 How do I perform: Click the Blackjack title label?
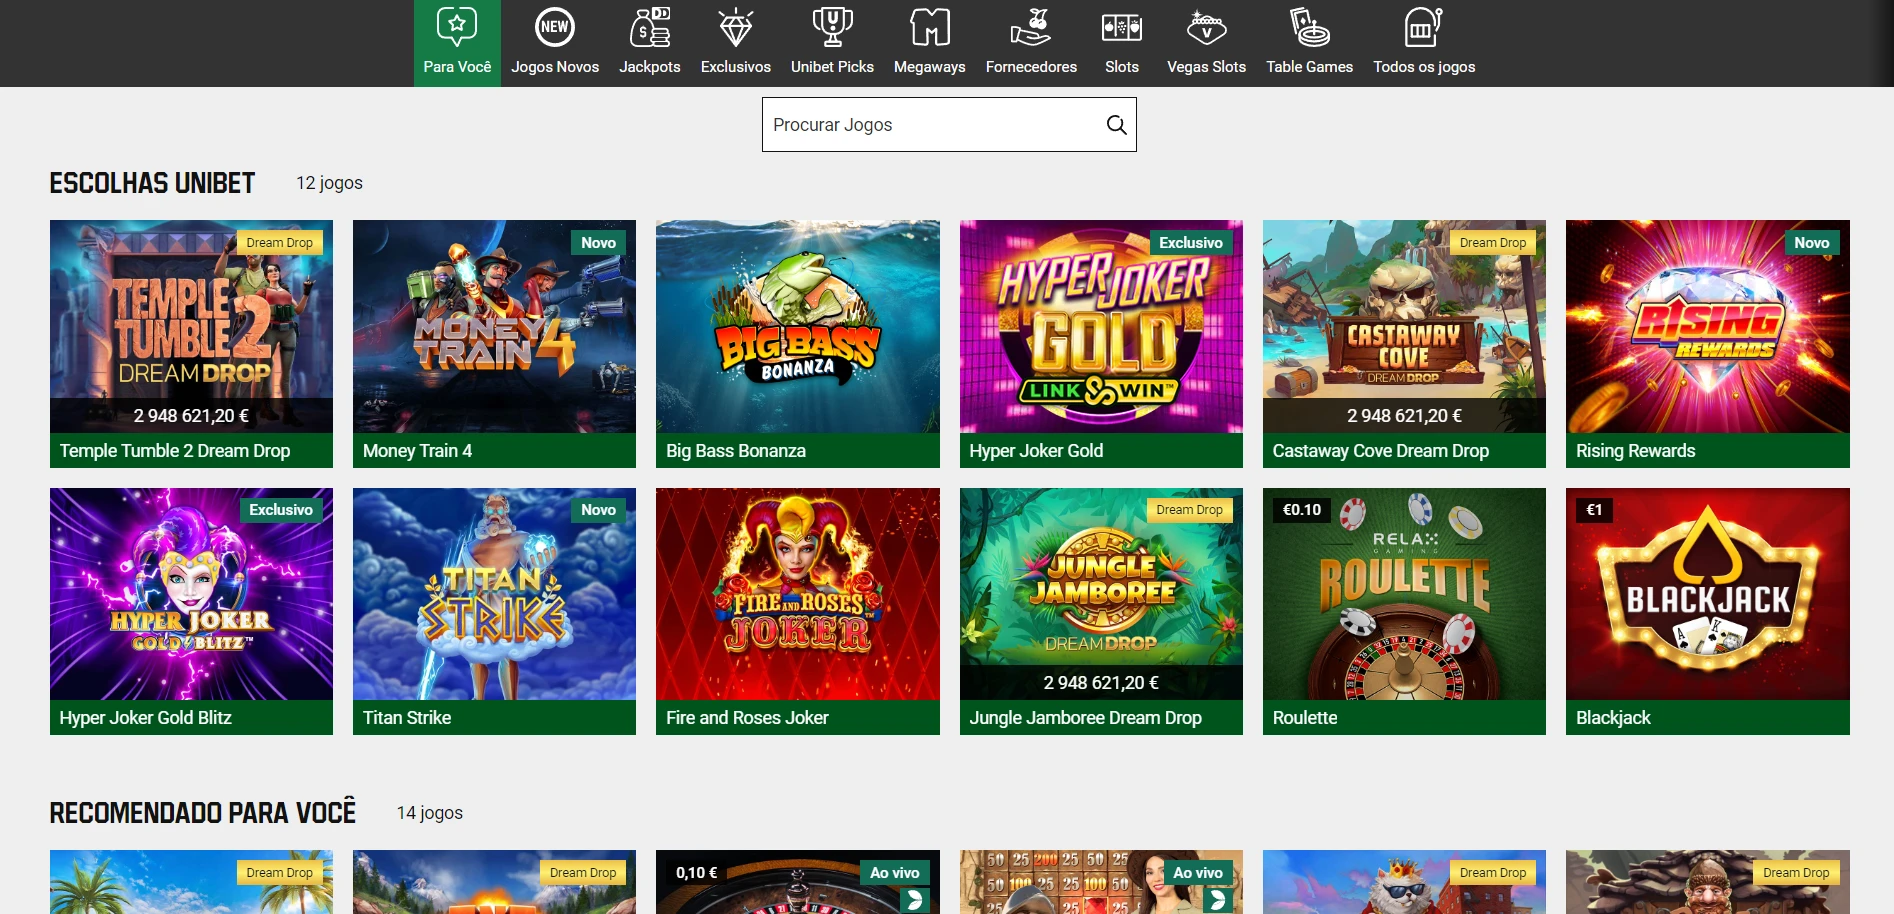coord(1613,718)
